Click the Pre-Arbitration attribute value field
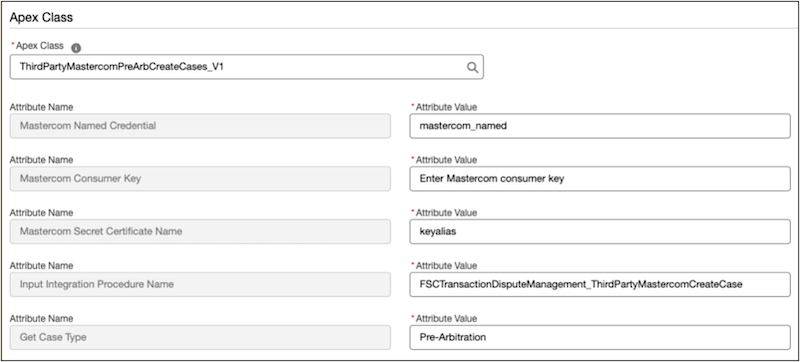The width and height of the screenshot is (800, 362). 600,338
